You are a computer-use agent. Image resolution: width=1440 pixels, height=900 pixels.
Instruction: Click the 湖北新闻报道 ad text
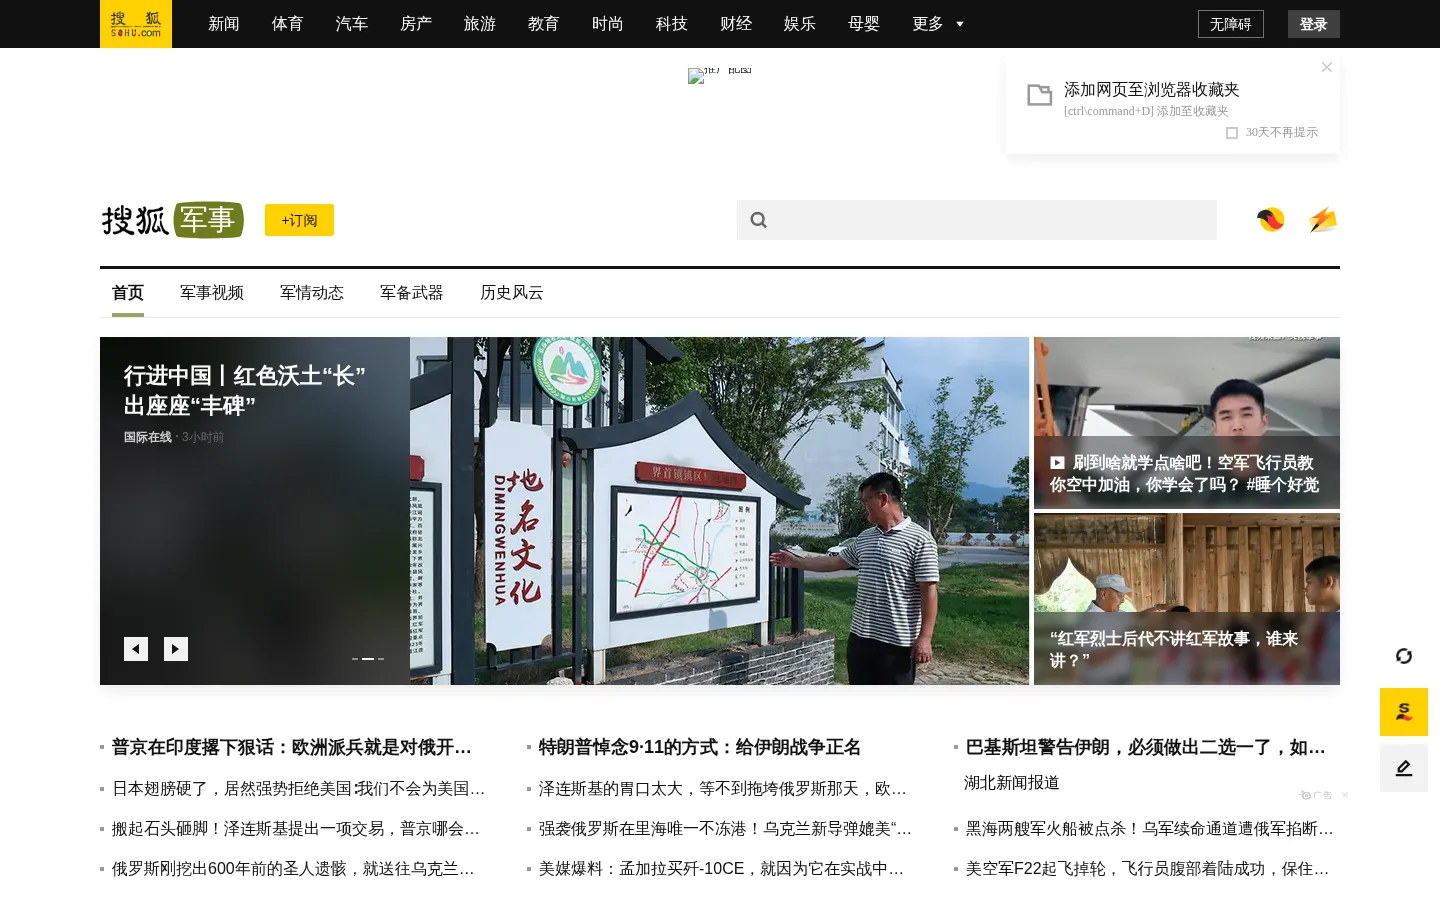click(x=1012, y=783)
